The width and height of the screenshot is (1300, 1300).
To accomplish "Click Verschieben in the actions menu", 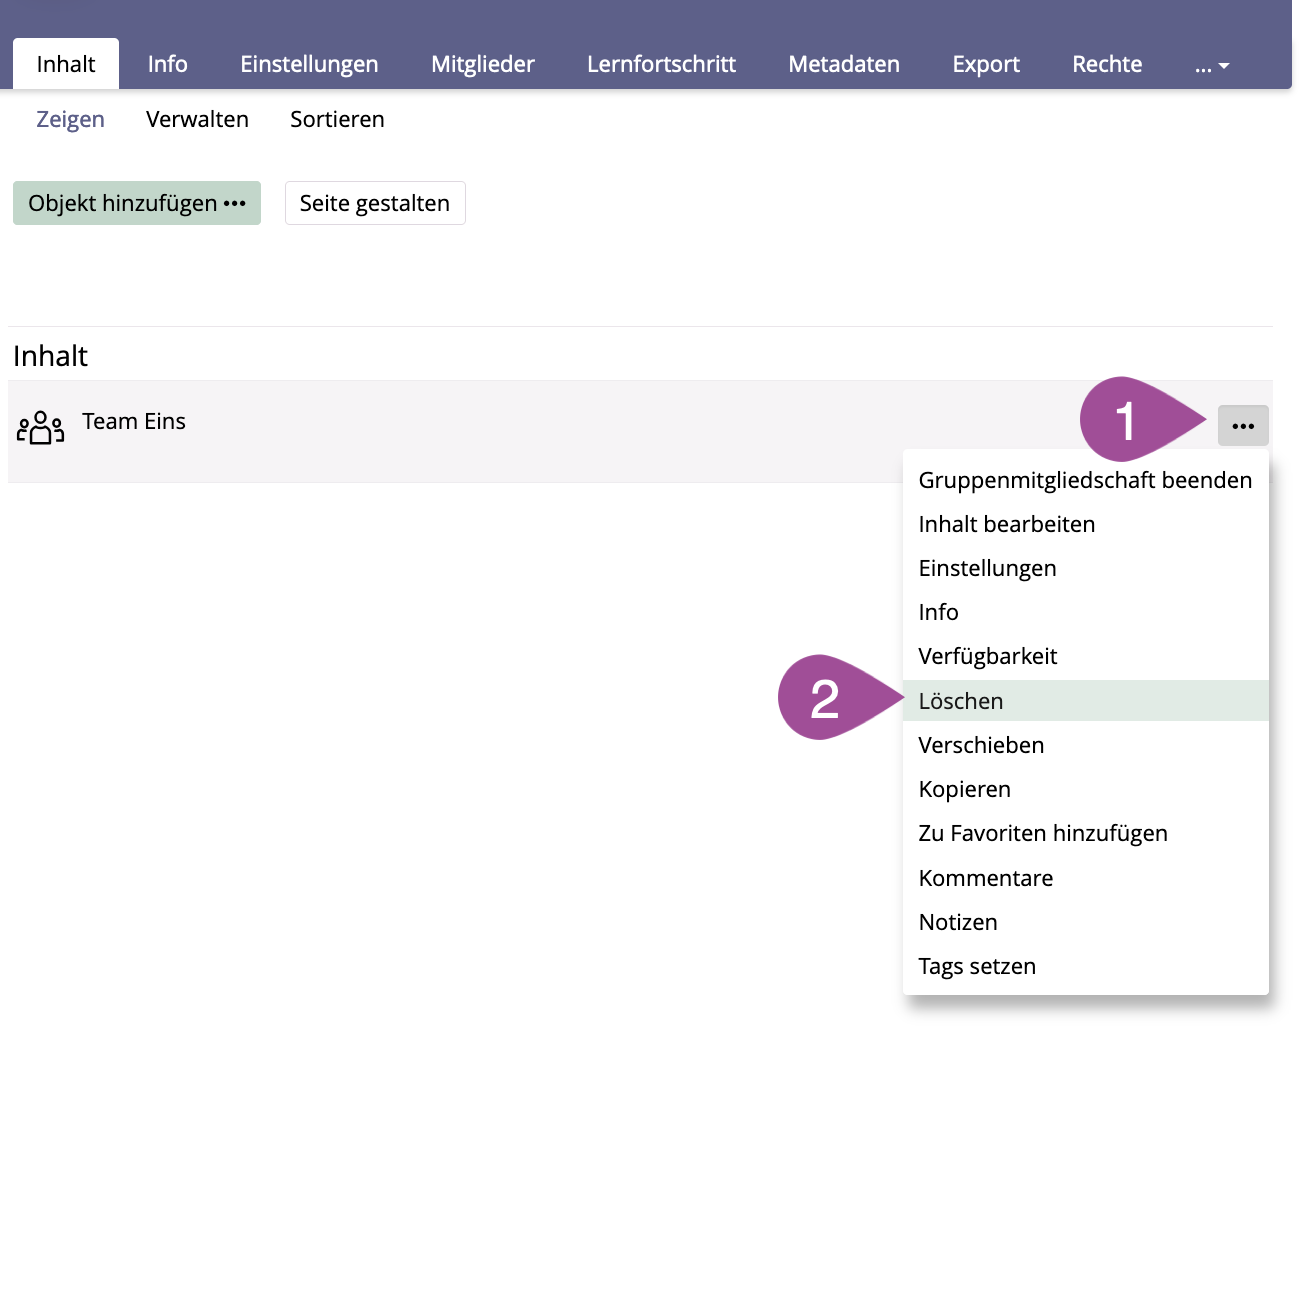I will [980, 745].
